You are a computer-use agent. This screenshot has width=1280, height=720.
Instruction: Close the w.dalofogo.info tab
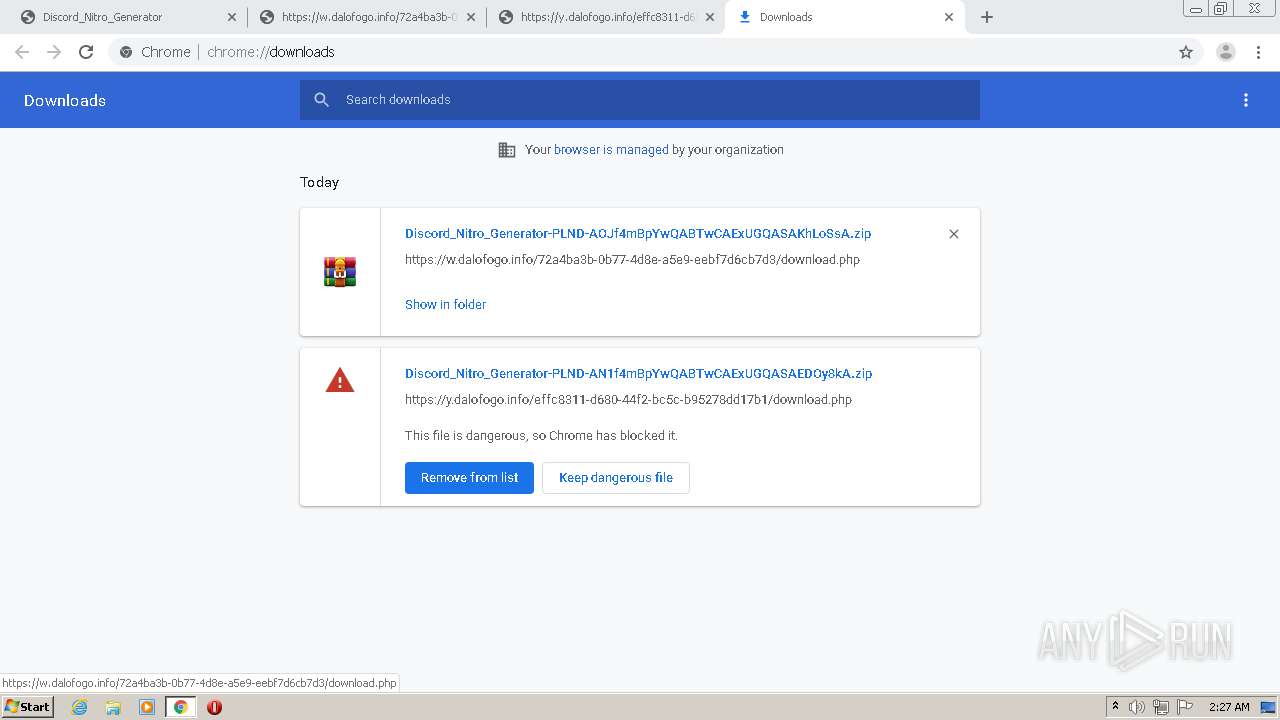(x=470, y=17)
